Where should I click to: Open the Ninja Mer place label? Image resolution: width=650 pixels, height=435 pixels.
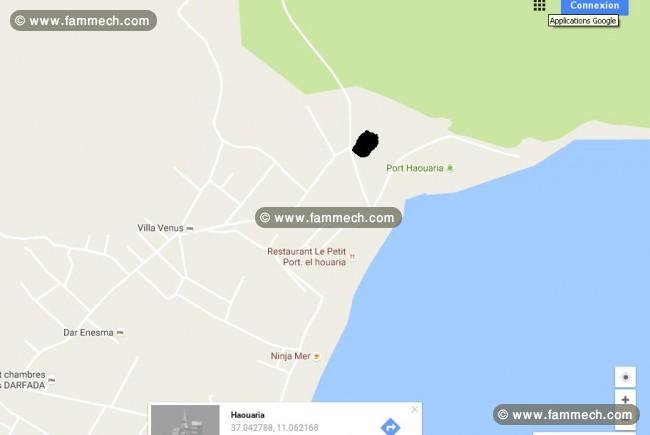pos(290,356)
